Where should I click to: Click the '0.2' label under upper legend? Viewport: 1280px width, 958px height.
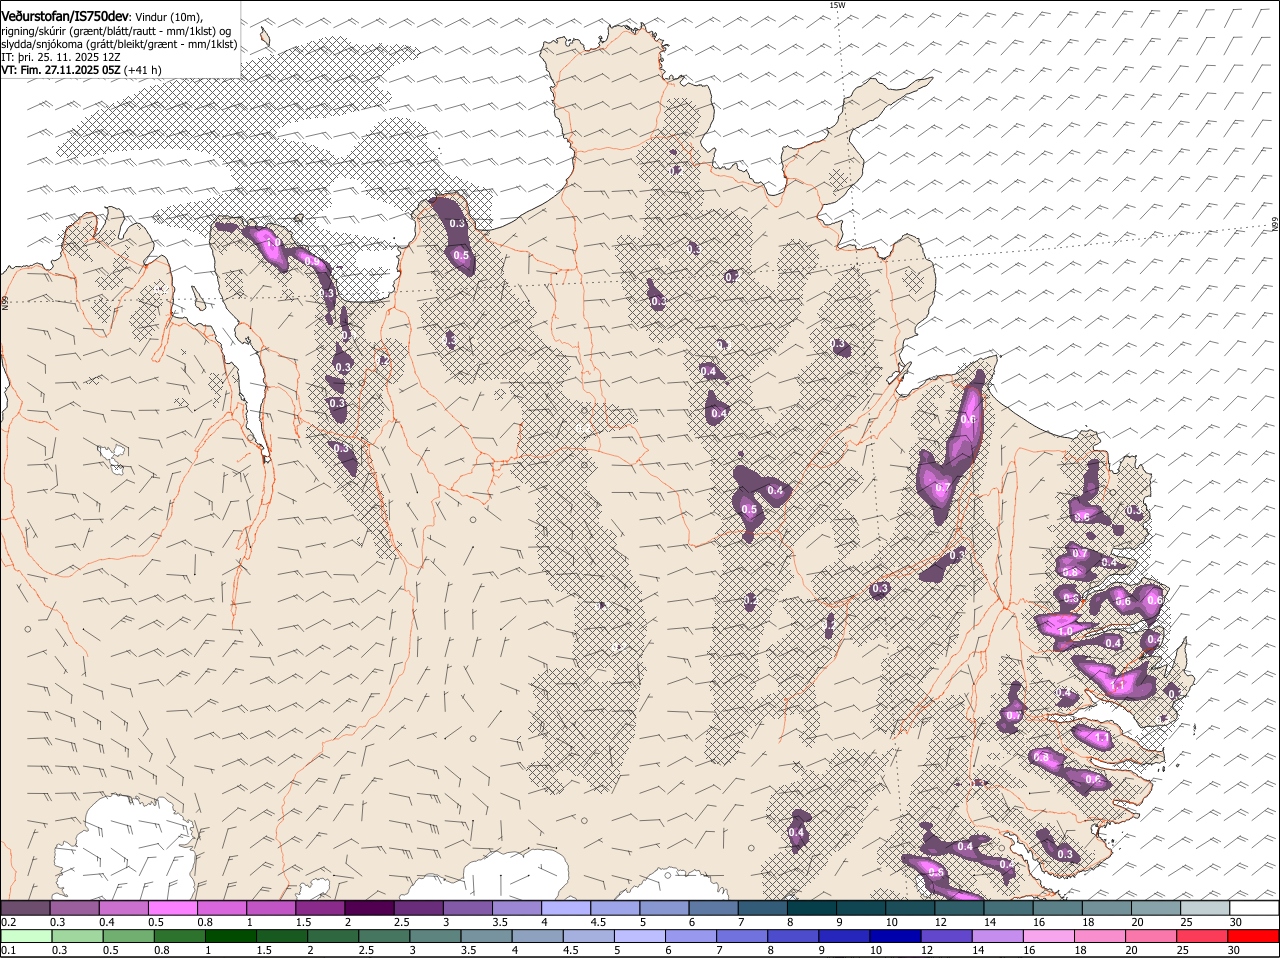pos(8,922)
